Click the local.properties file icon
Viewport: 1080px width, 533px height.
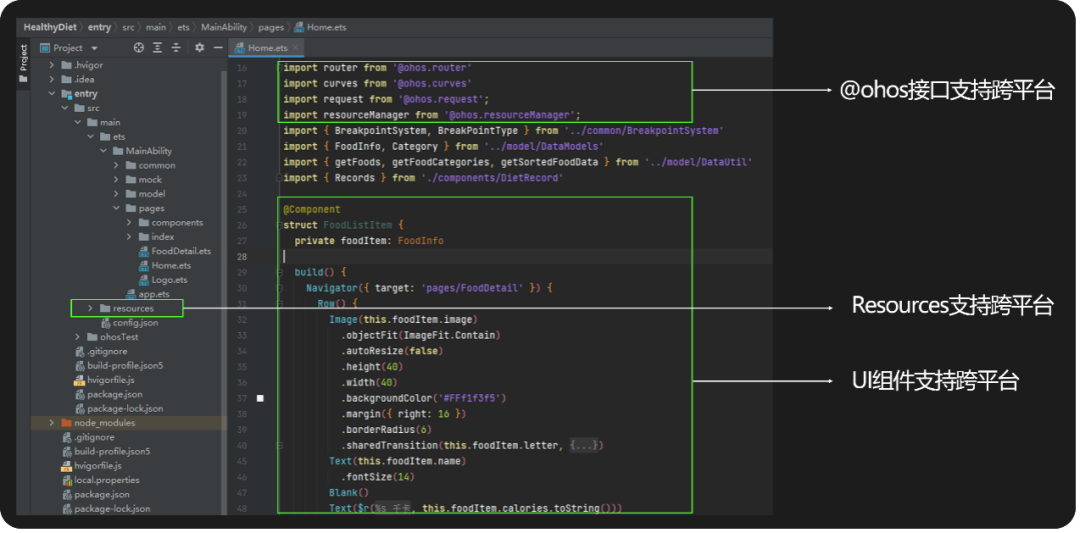coord(68,480)
